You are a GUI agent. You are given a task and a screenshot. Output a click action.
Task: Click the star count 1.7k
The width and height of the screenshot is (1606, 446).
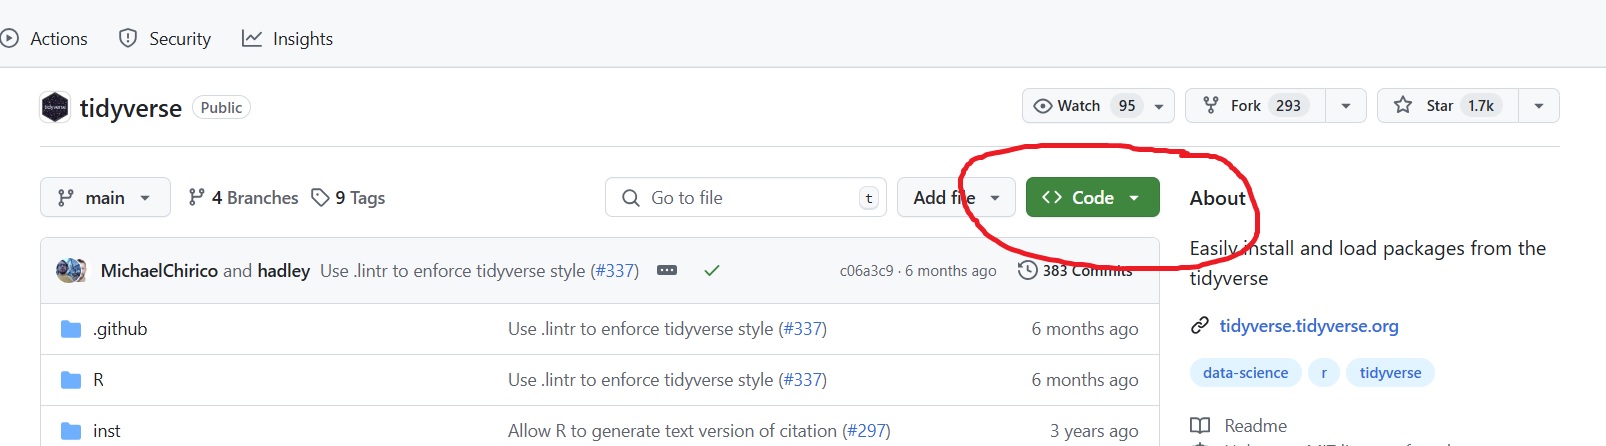click(1481, 106)
